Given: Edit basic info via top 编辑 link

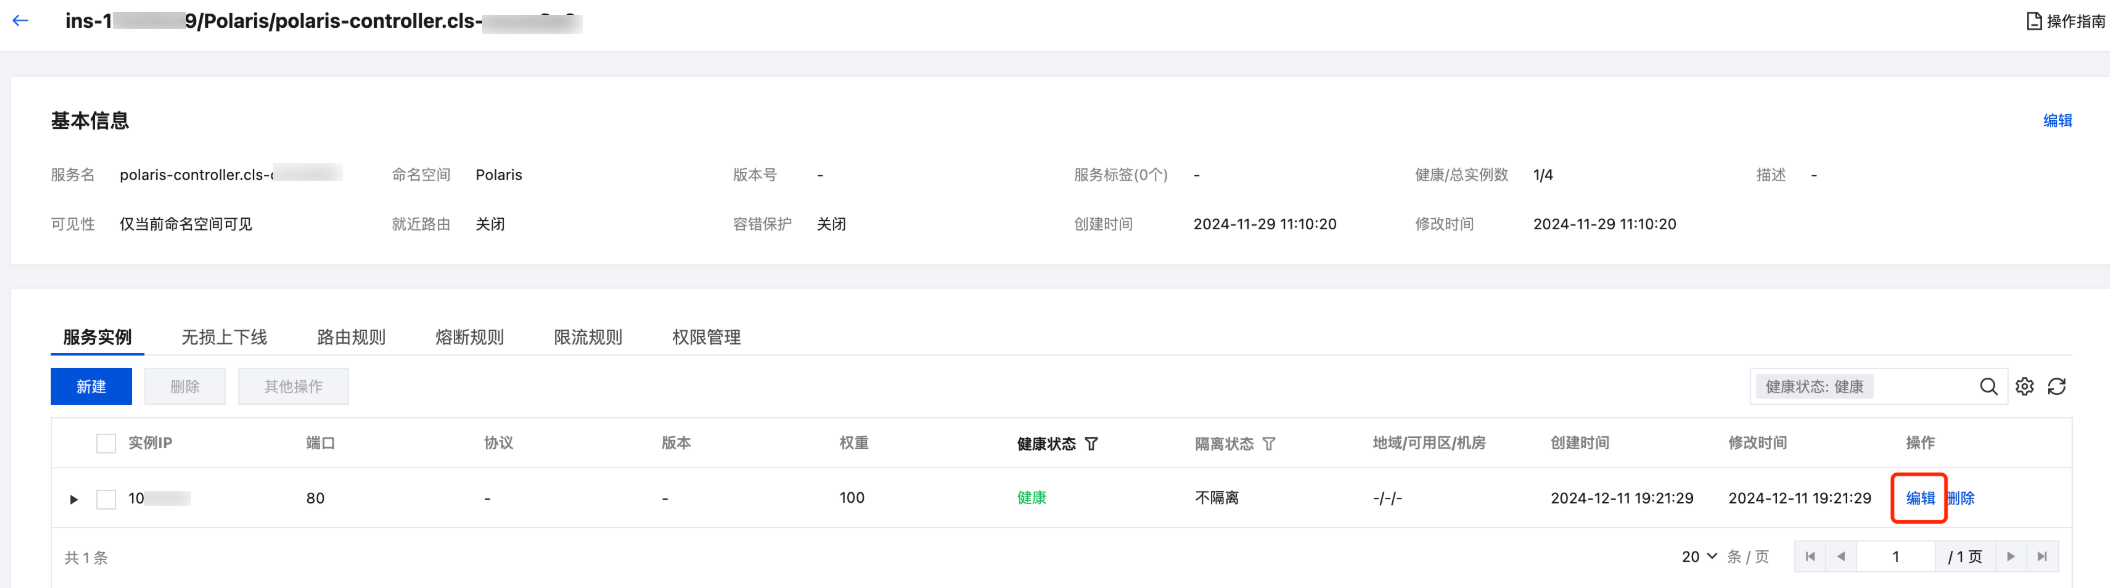Looking at the screenshot, I should point(2057,121).
